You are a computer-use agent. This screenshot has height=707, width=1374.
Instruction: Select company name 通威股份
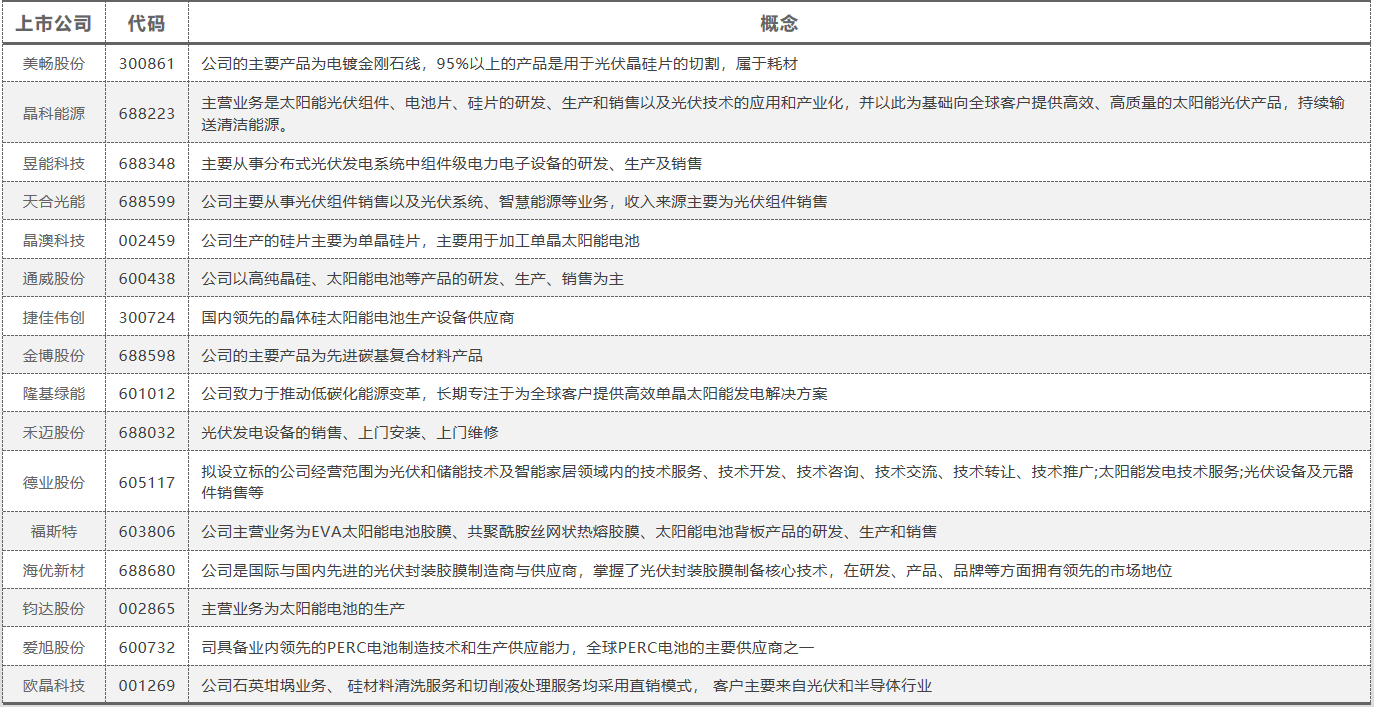[x=54, y=279]
